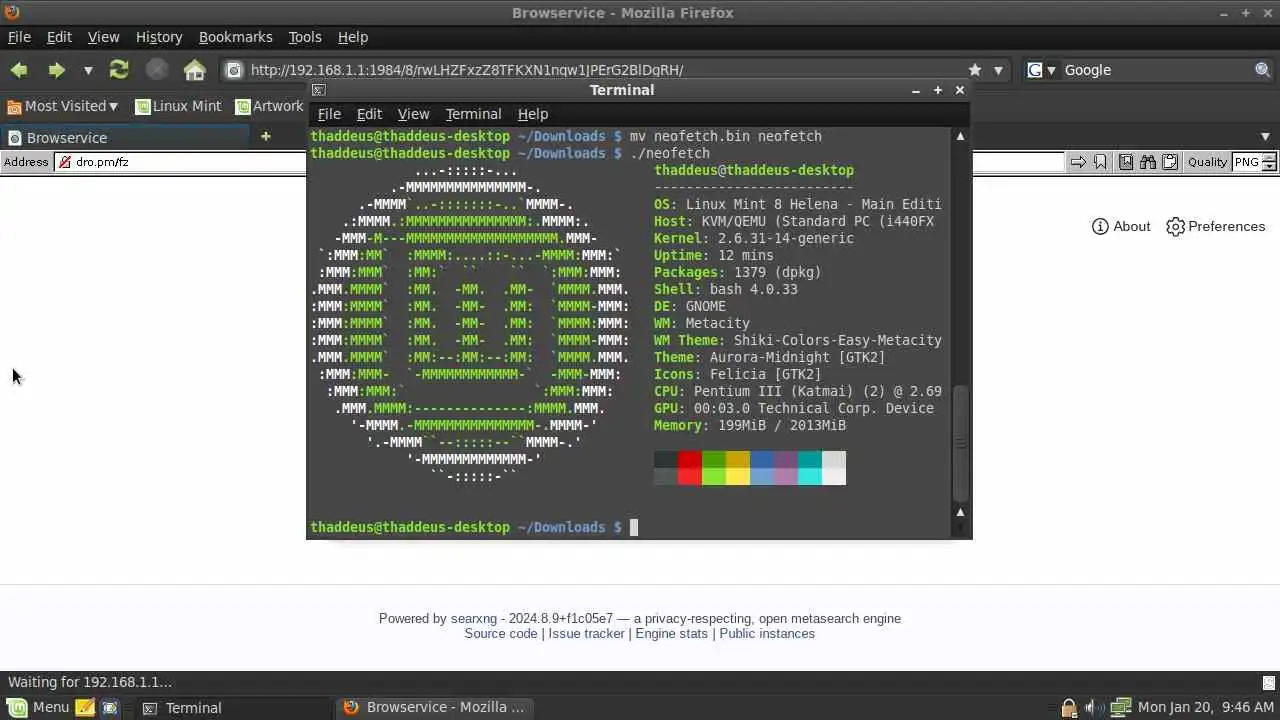Click the Browservice clipboard icon
This screenshot has width=1280, height=720.
[x=1170, y=162]
